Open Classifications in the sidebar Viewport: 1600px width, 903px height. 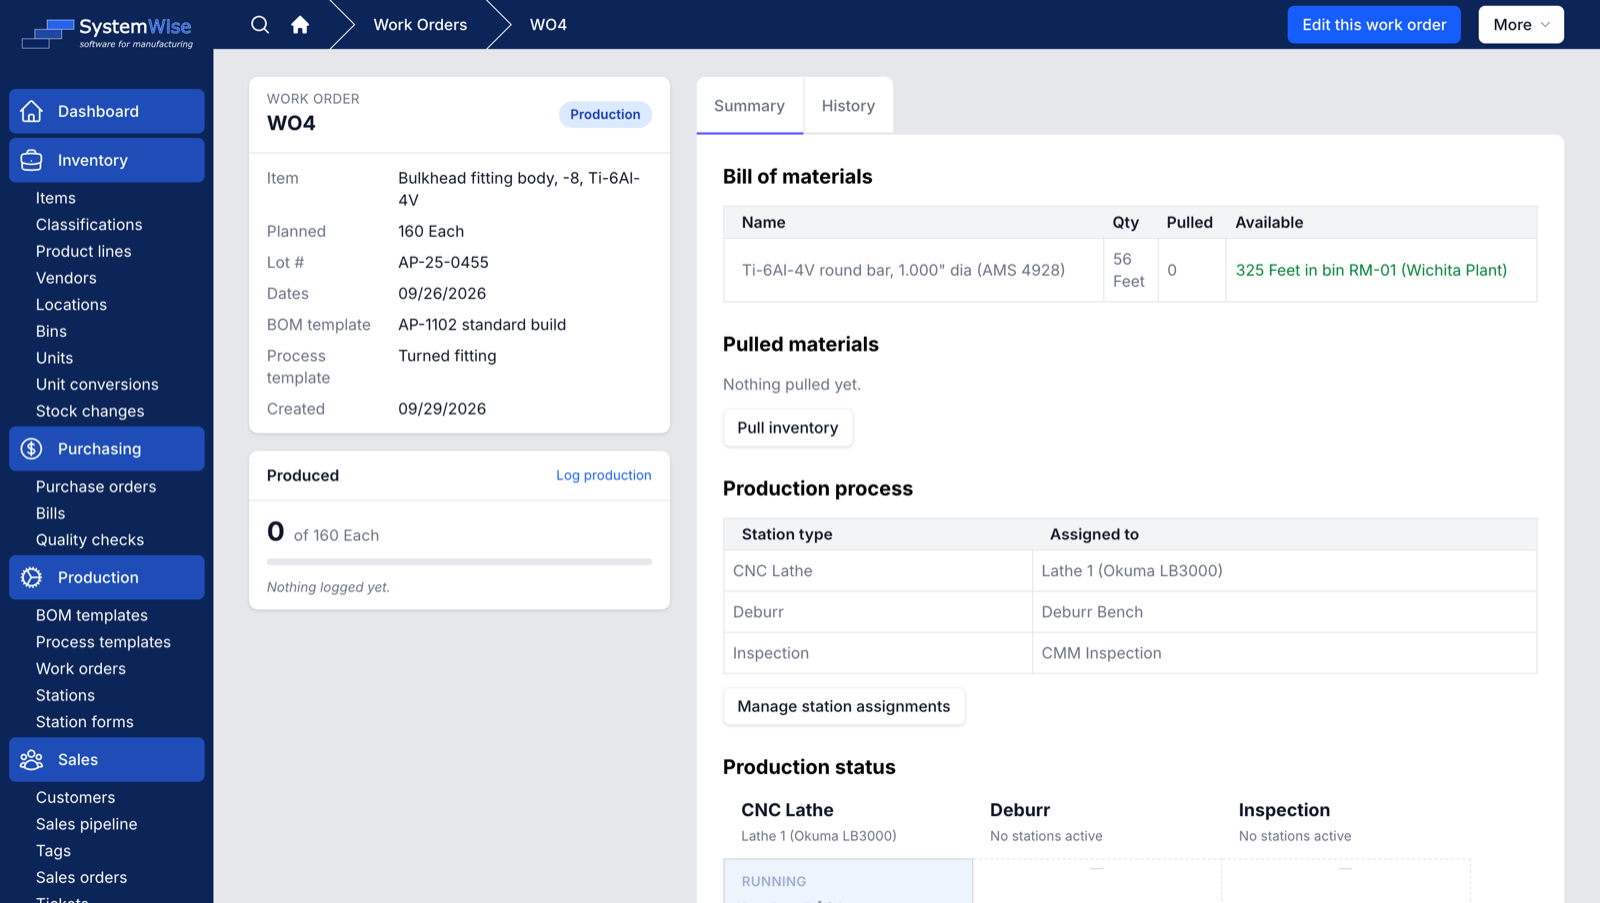(x=89, y=225)
